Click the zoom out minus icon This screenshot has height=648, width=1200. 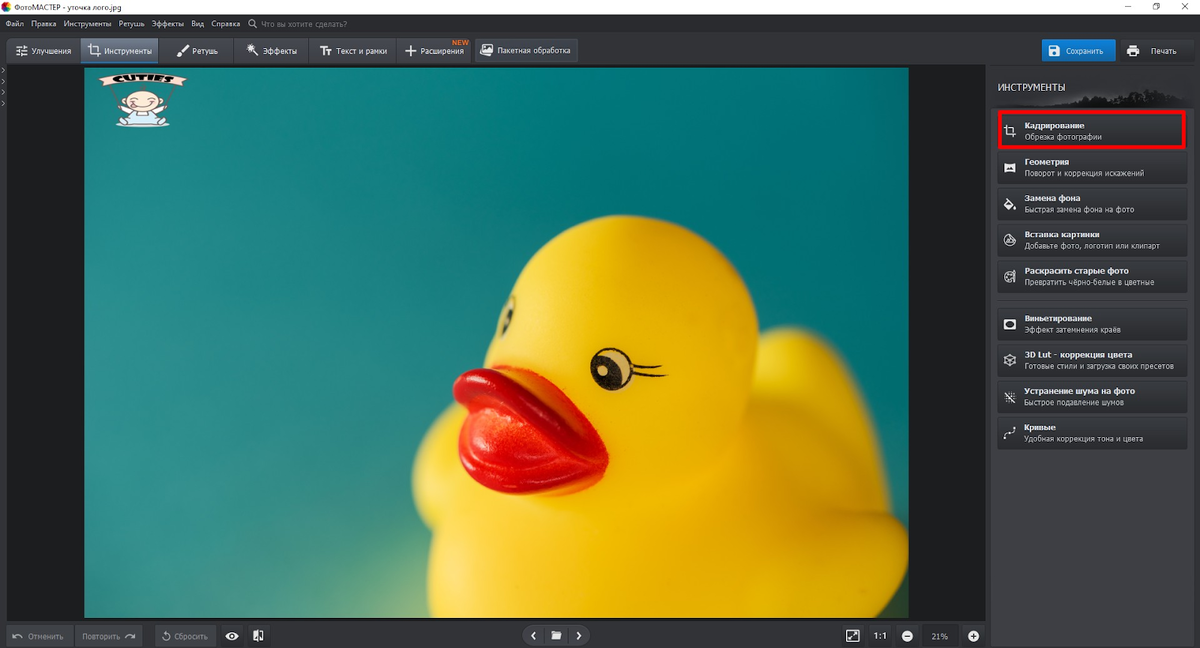click(907, 636)
